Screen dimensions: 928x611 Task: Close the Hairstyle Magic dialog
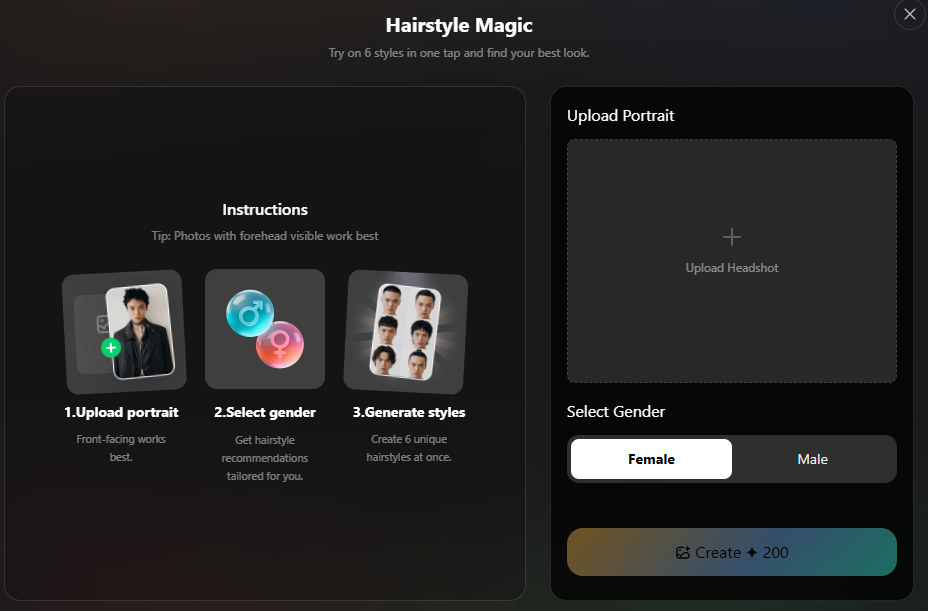point(909,14)
